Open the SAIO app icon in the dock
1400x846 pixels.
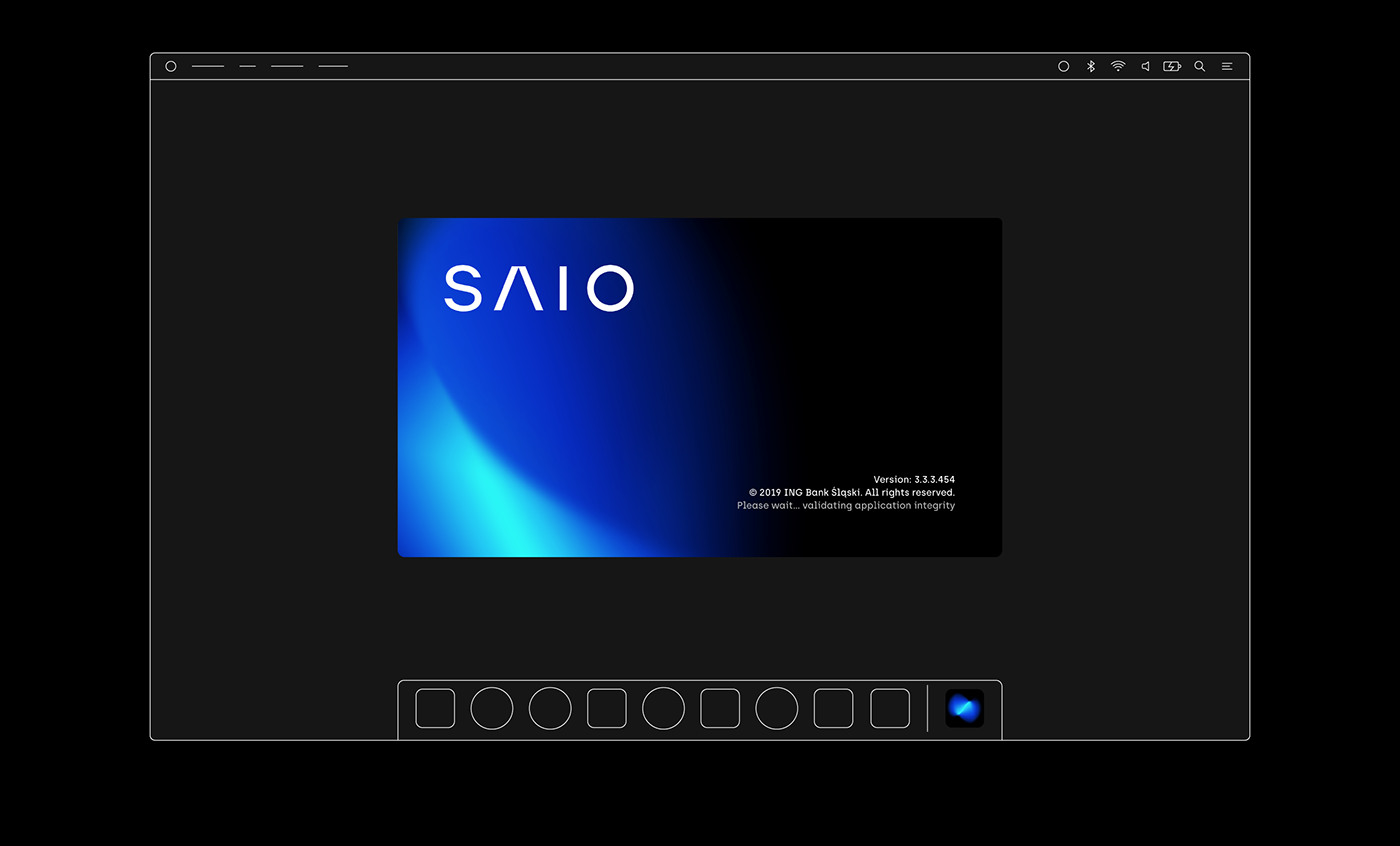[965, 708]
